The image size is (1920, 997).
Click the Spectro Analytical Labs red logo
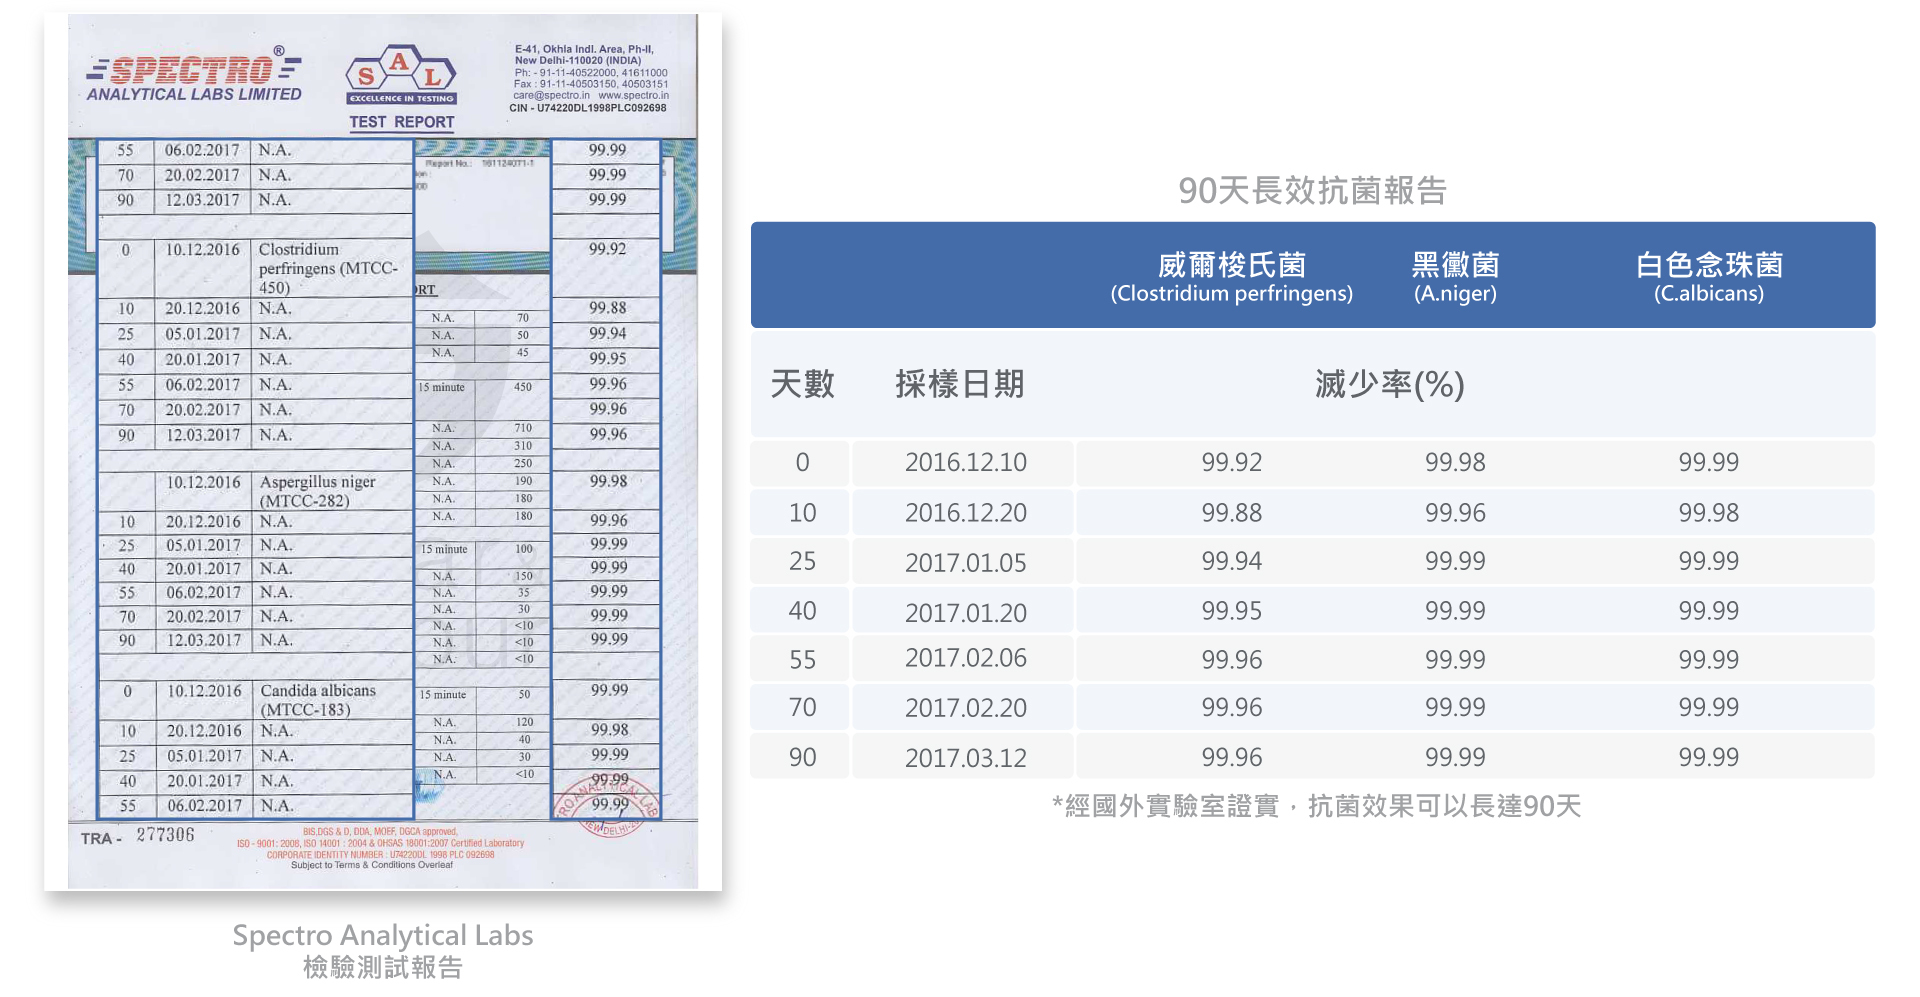[x=194, y=75]
